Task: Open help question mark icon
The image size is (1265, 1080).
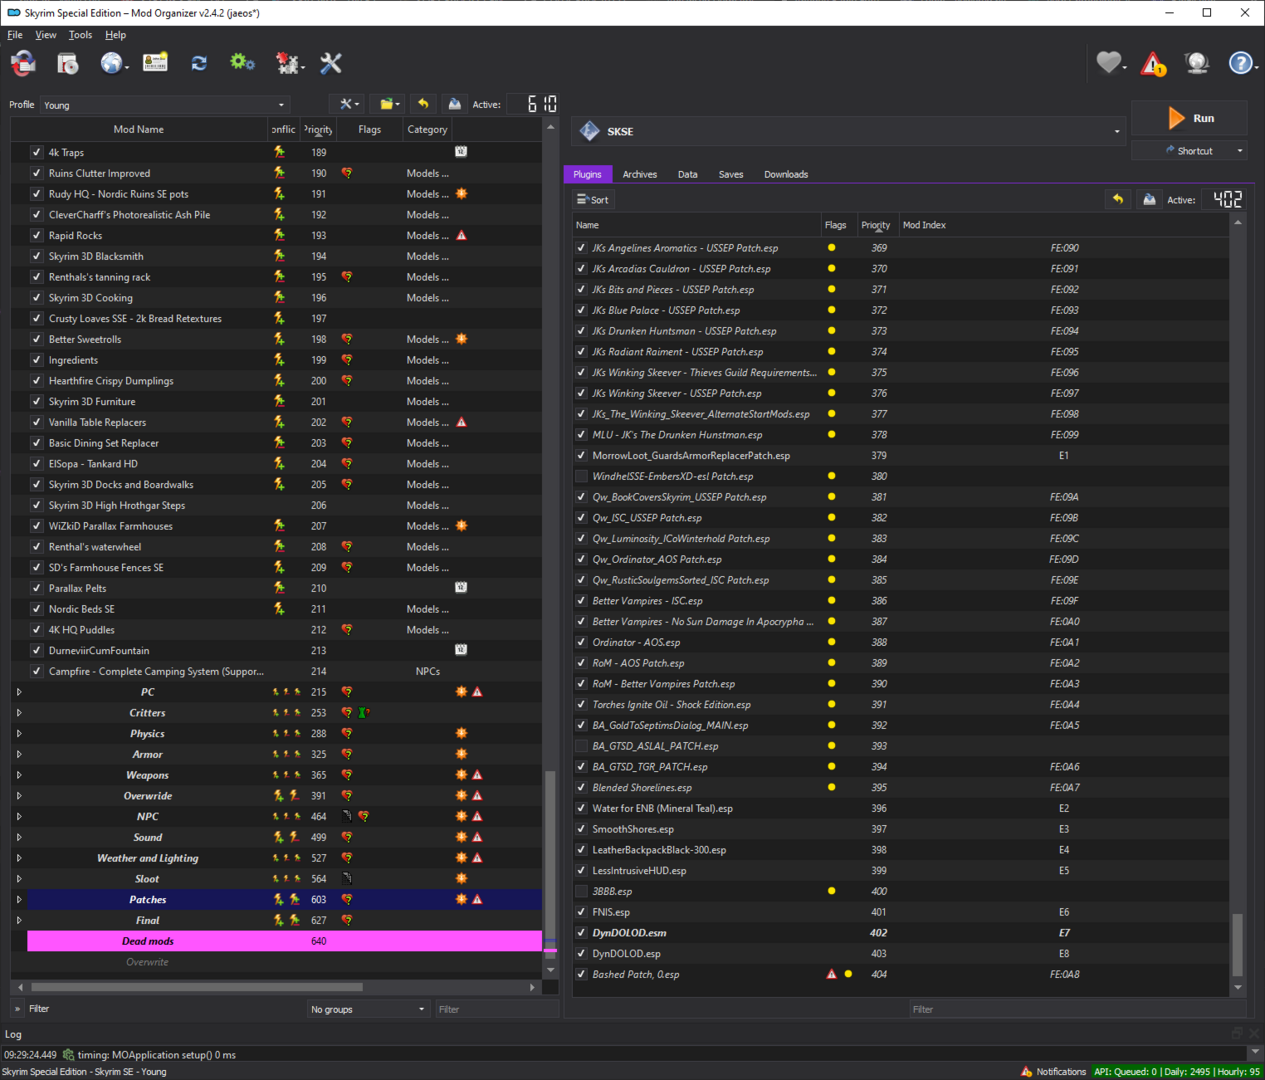Action: [1240, 63]
